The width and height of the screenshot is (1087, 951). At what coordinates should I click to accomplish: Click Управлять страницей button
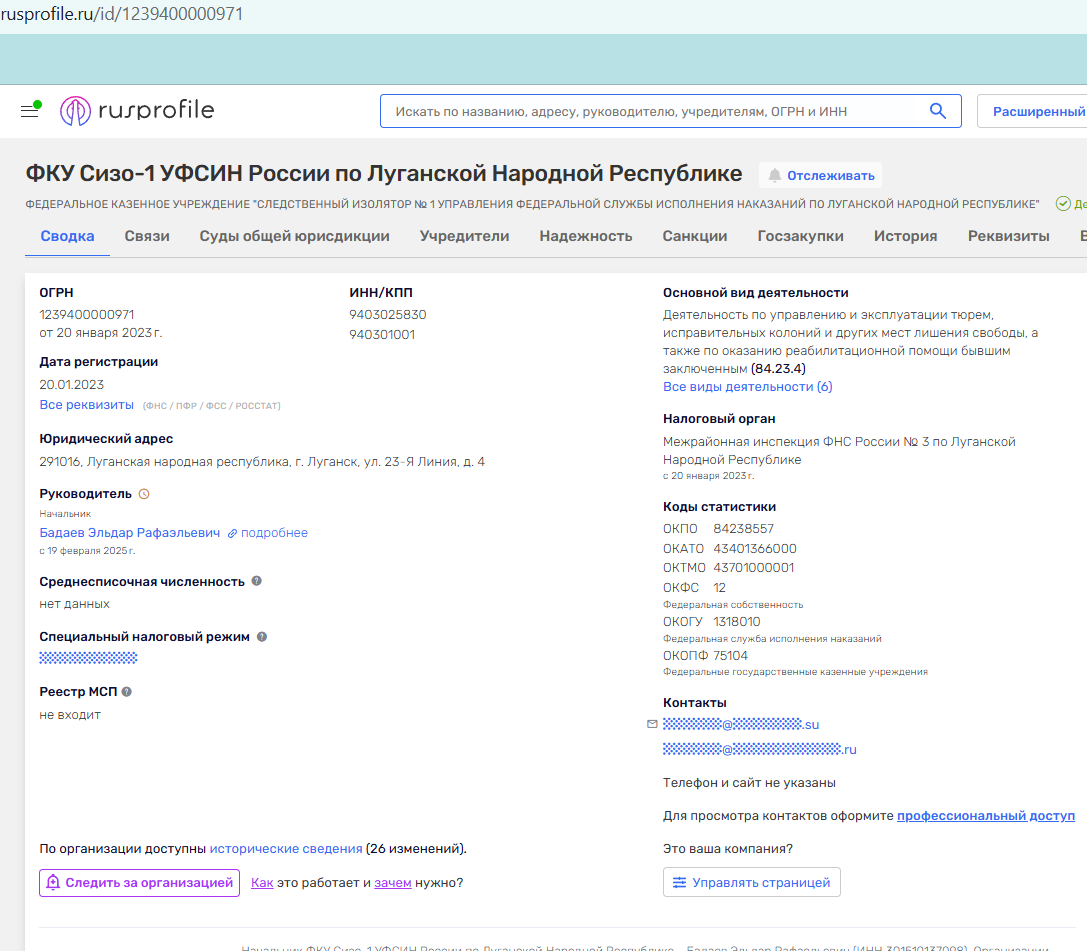[x=751, y=882]
